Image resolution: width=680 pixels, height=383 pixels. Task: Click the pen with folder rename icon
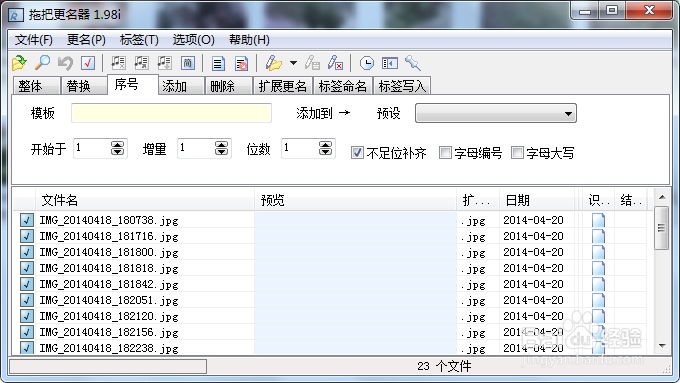pos(274,63)
